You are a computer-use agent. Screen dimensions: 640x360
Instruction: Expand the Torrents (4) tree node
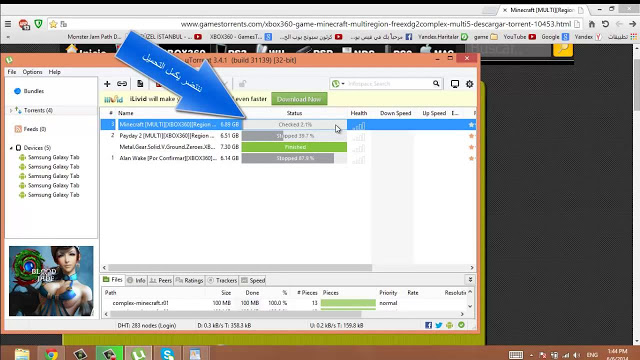coord(11,110)
